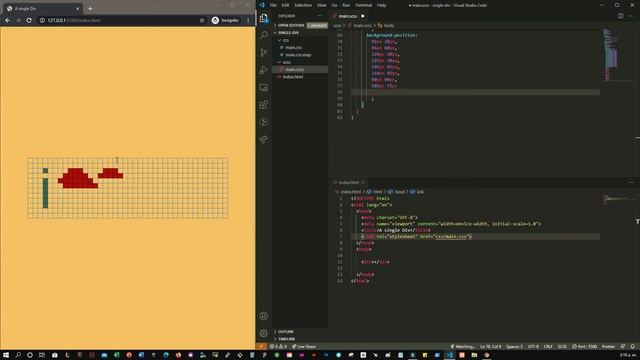Open the Help menu in VS Code
Image resolution: width=640 pixels, height=360 pixels.
381,5
